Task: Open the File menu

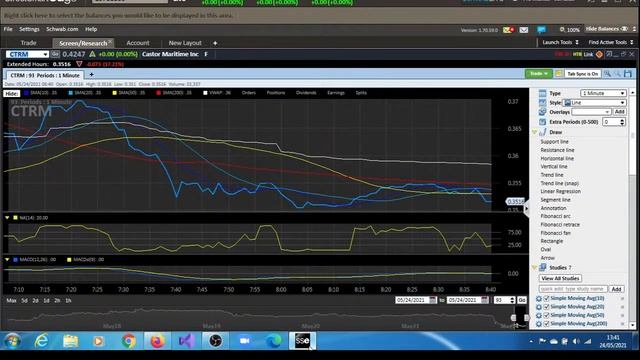Action: pos(8,29)
